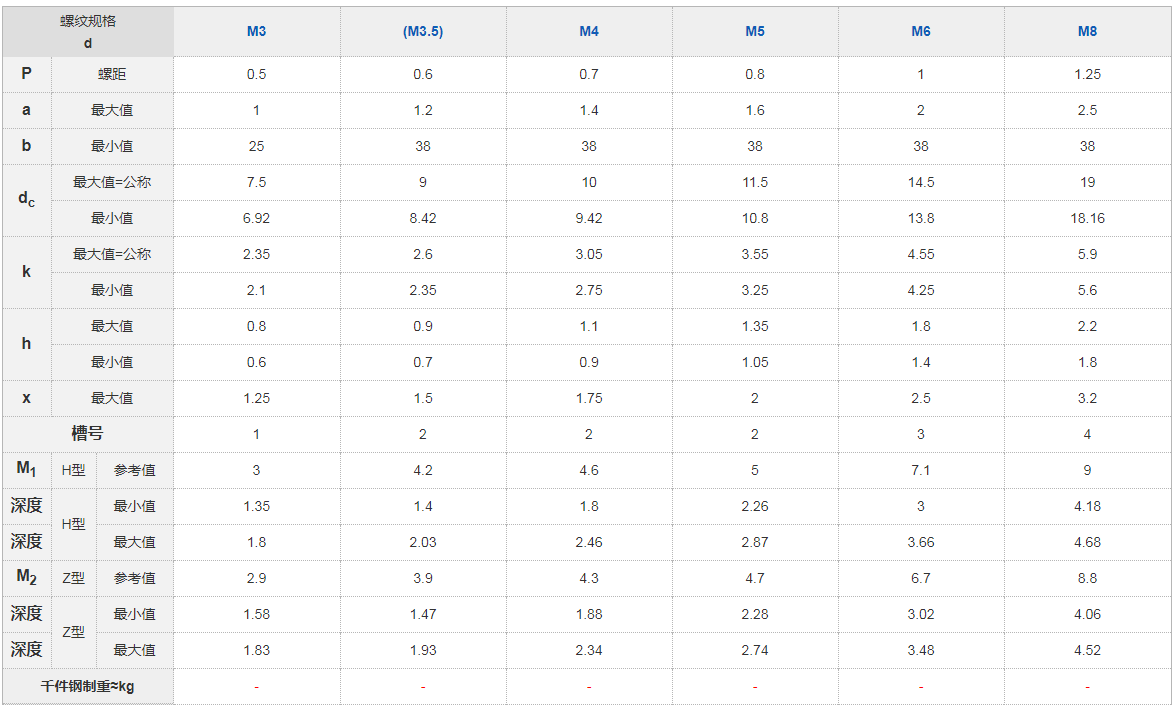Select the 螺距 row label
This screenshot has height=705, width=1175.
tap(112, 74)
